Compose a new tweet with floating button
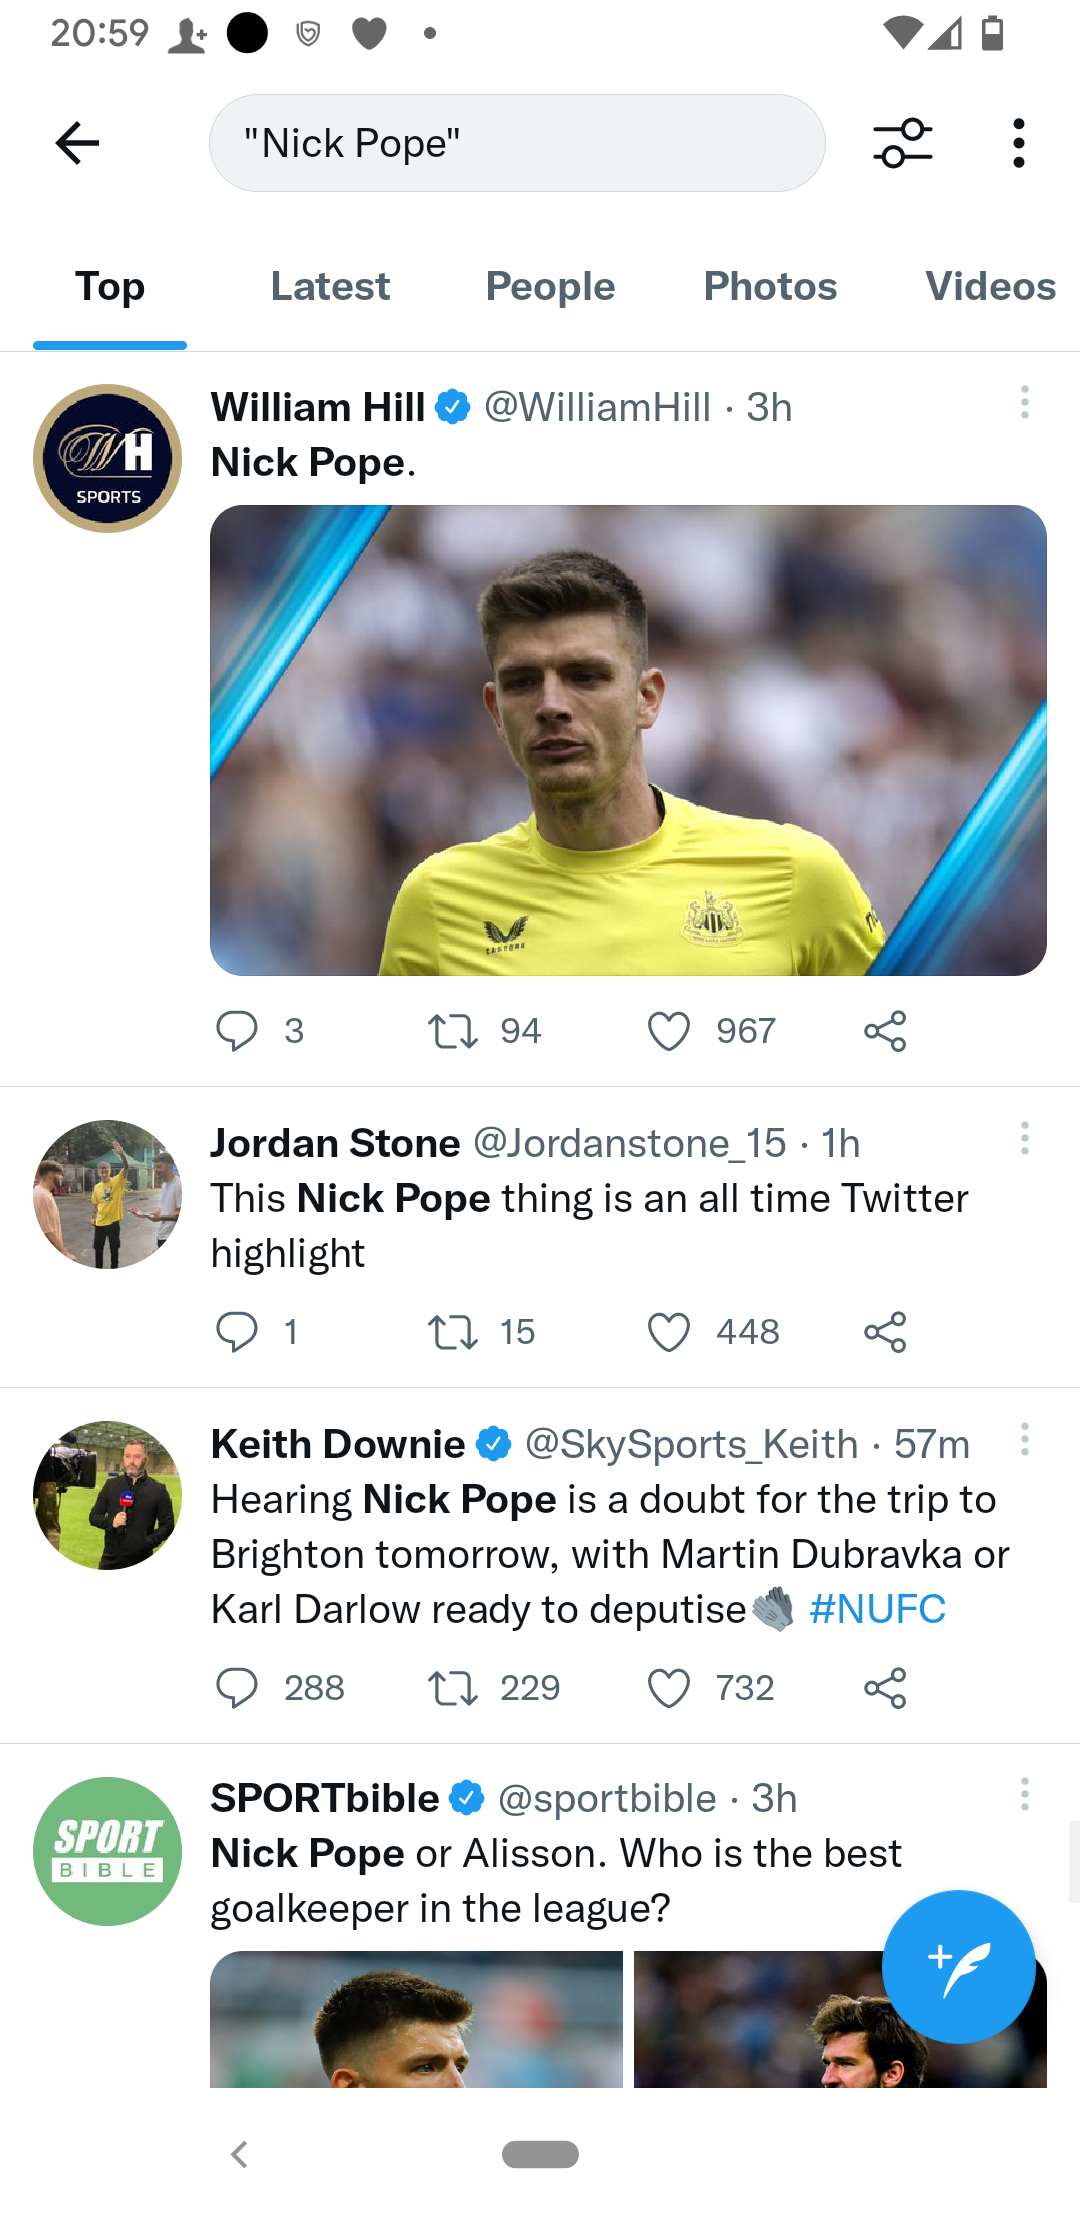This screenshot has height=2220, width=1080. click(958, 1966)
